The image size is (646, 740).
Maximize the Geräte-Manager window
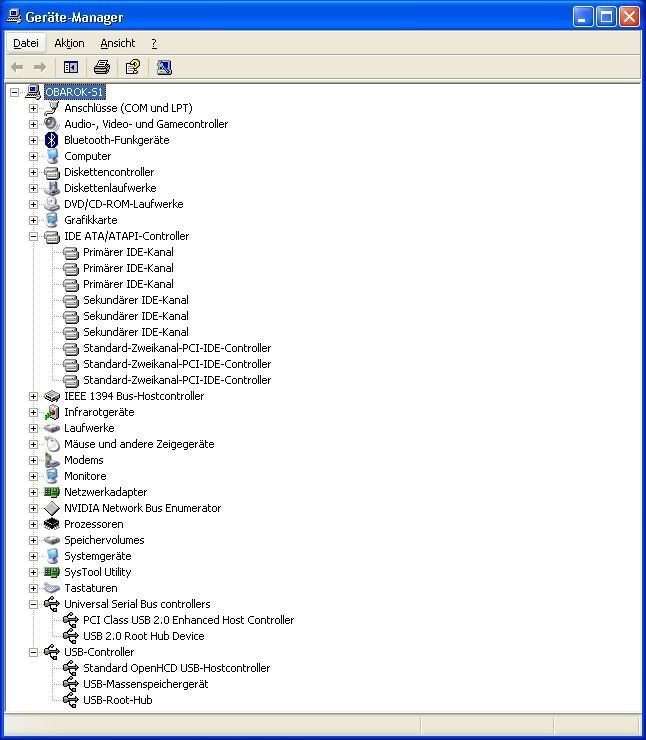pyautogui.click(x=606, y=17)
